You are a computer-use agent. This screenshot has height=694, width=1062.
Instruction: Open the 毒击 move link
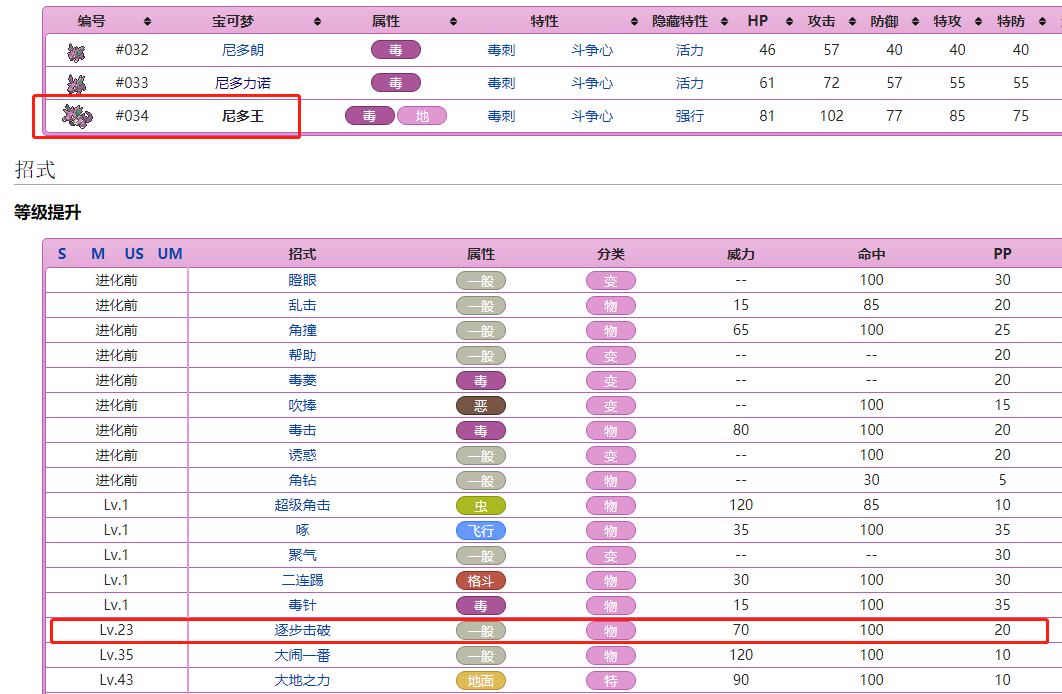coord(302,431)
